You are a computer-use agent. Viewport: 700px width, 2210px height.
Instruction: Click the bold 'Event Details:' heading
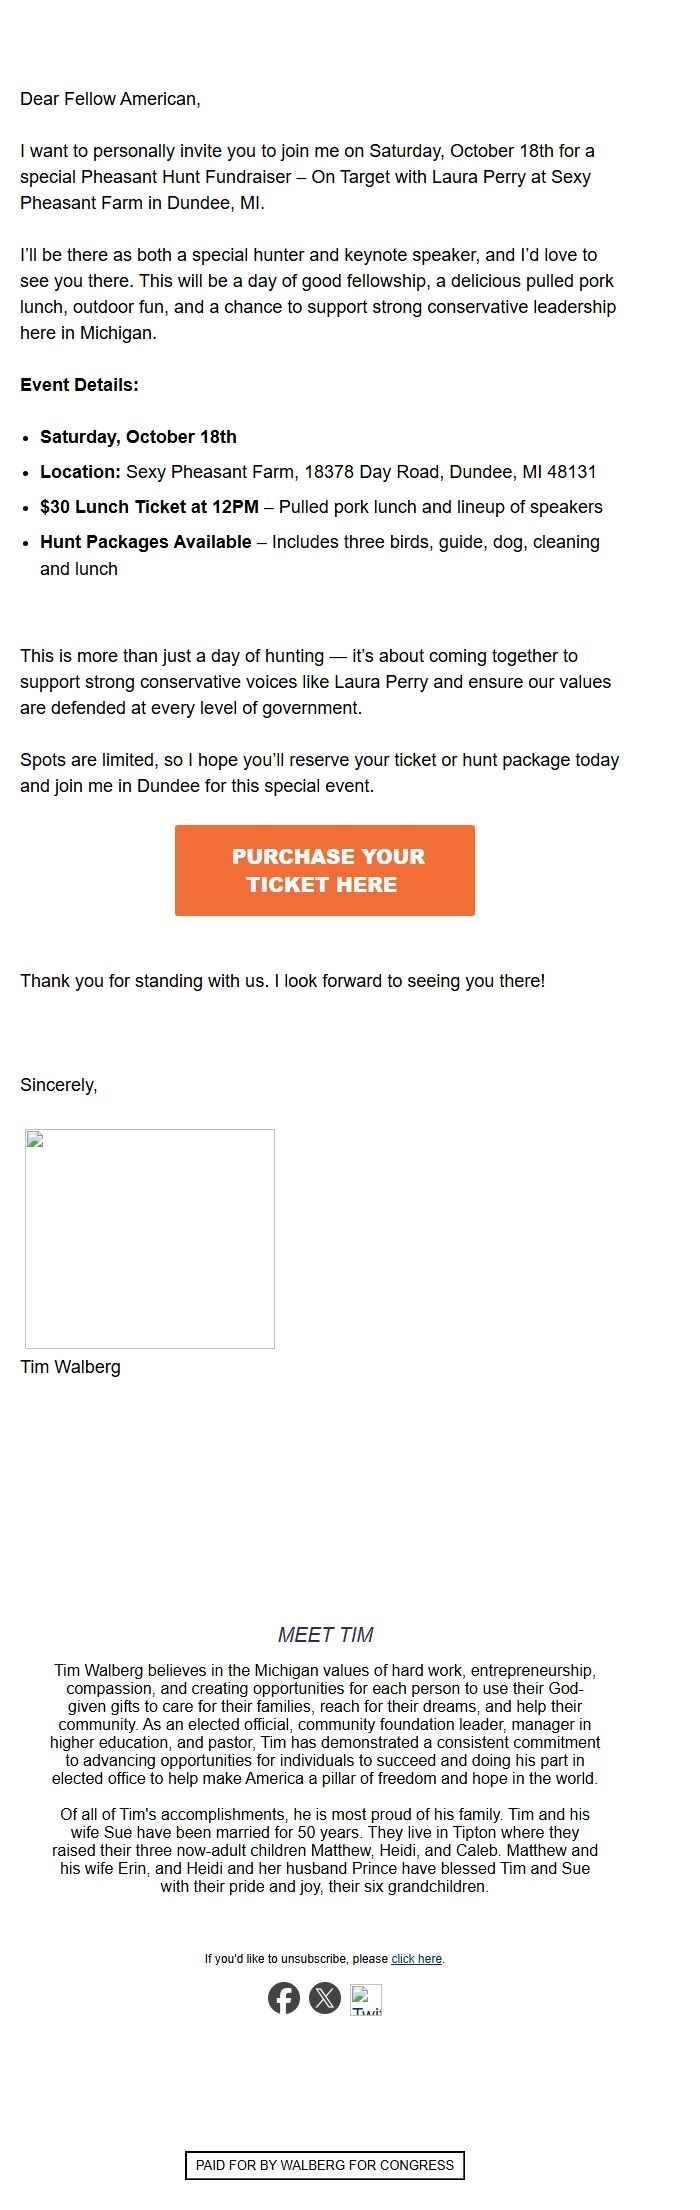click(x=79, y=385)
